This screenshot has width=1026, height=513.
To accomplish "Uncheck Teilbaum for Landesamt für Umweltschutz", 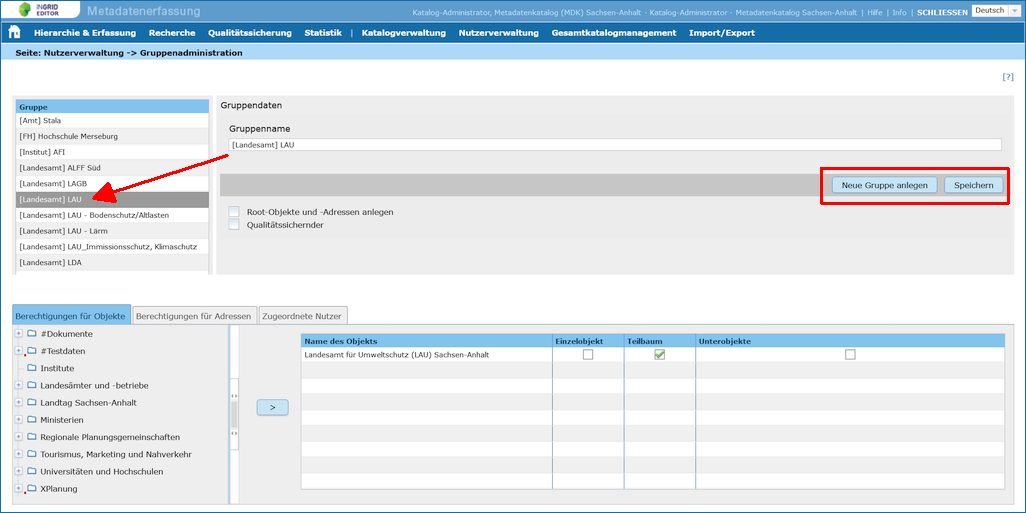I will 660,355.
